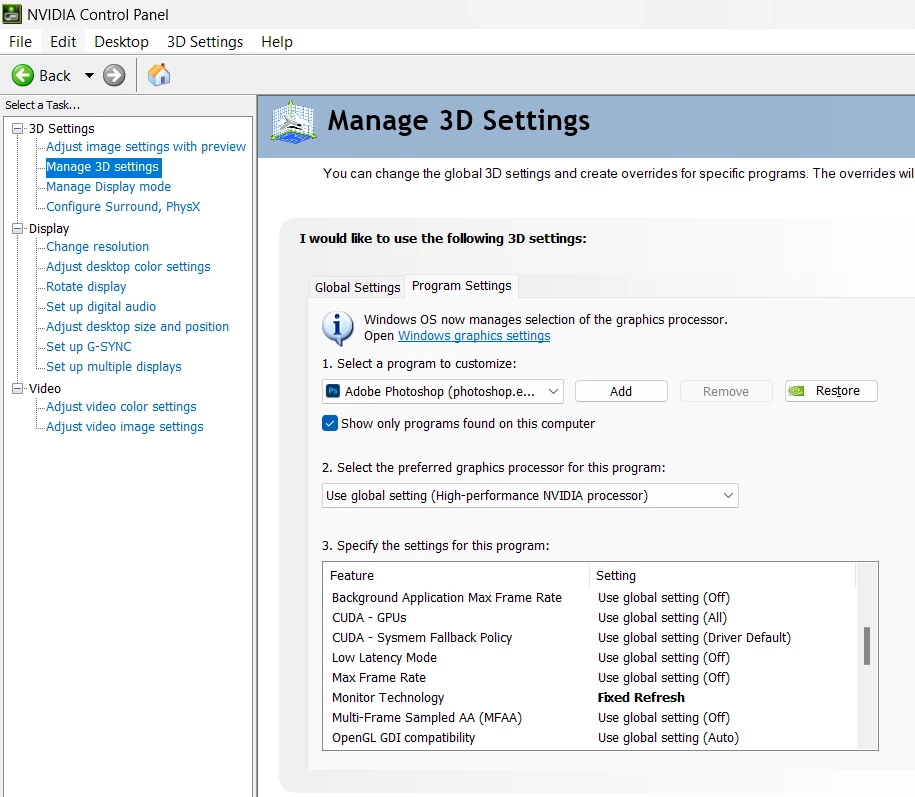
Task: Go to the Home icon in toolbar
Action: coord(159,75)
